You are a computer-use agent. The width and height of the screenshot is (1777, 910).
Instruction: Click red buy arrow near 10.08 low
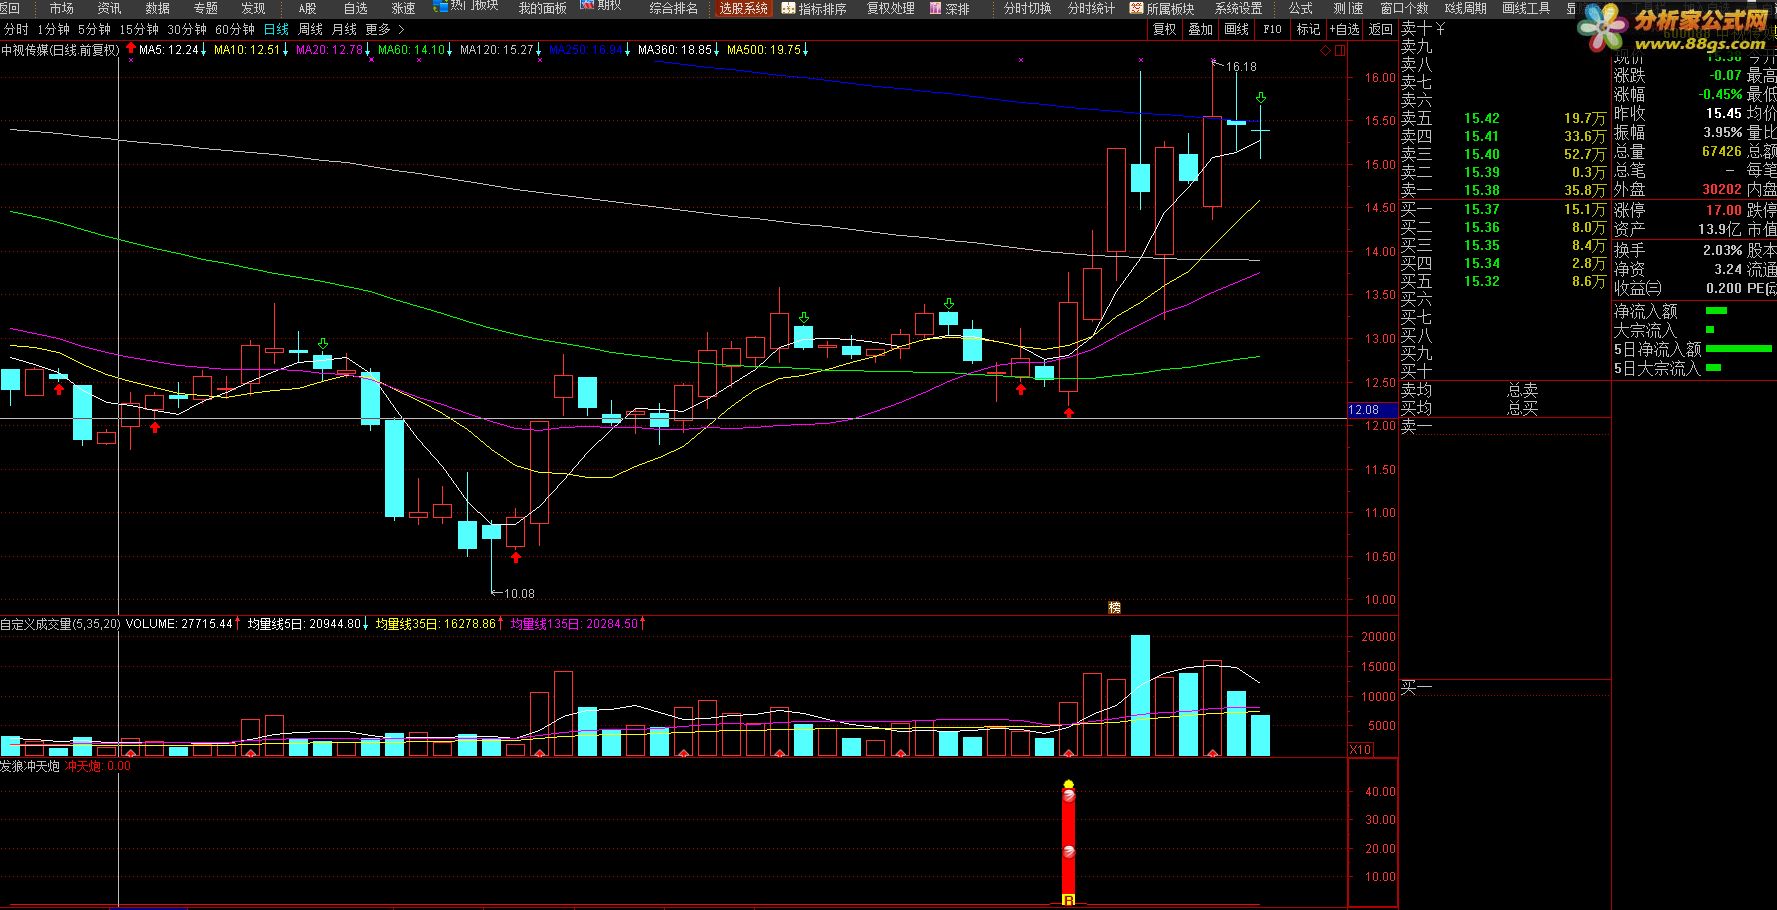[x=516, y=557]
